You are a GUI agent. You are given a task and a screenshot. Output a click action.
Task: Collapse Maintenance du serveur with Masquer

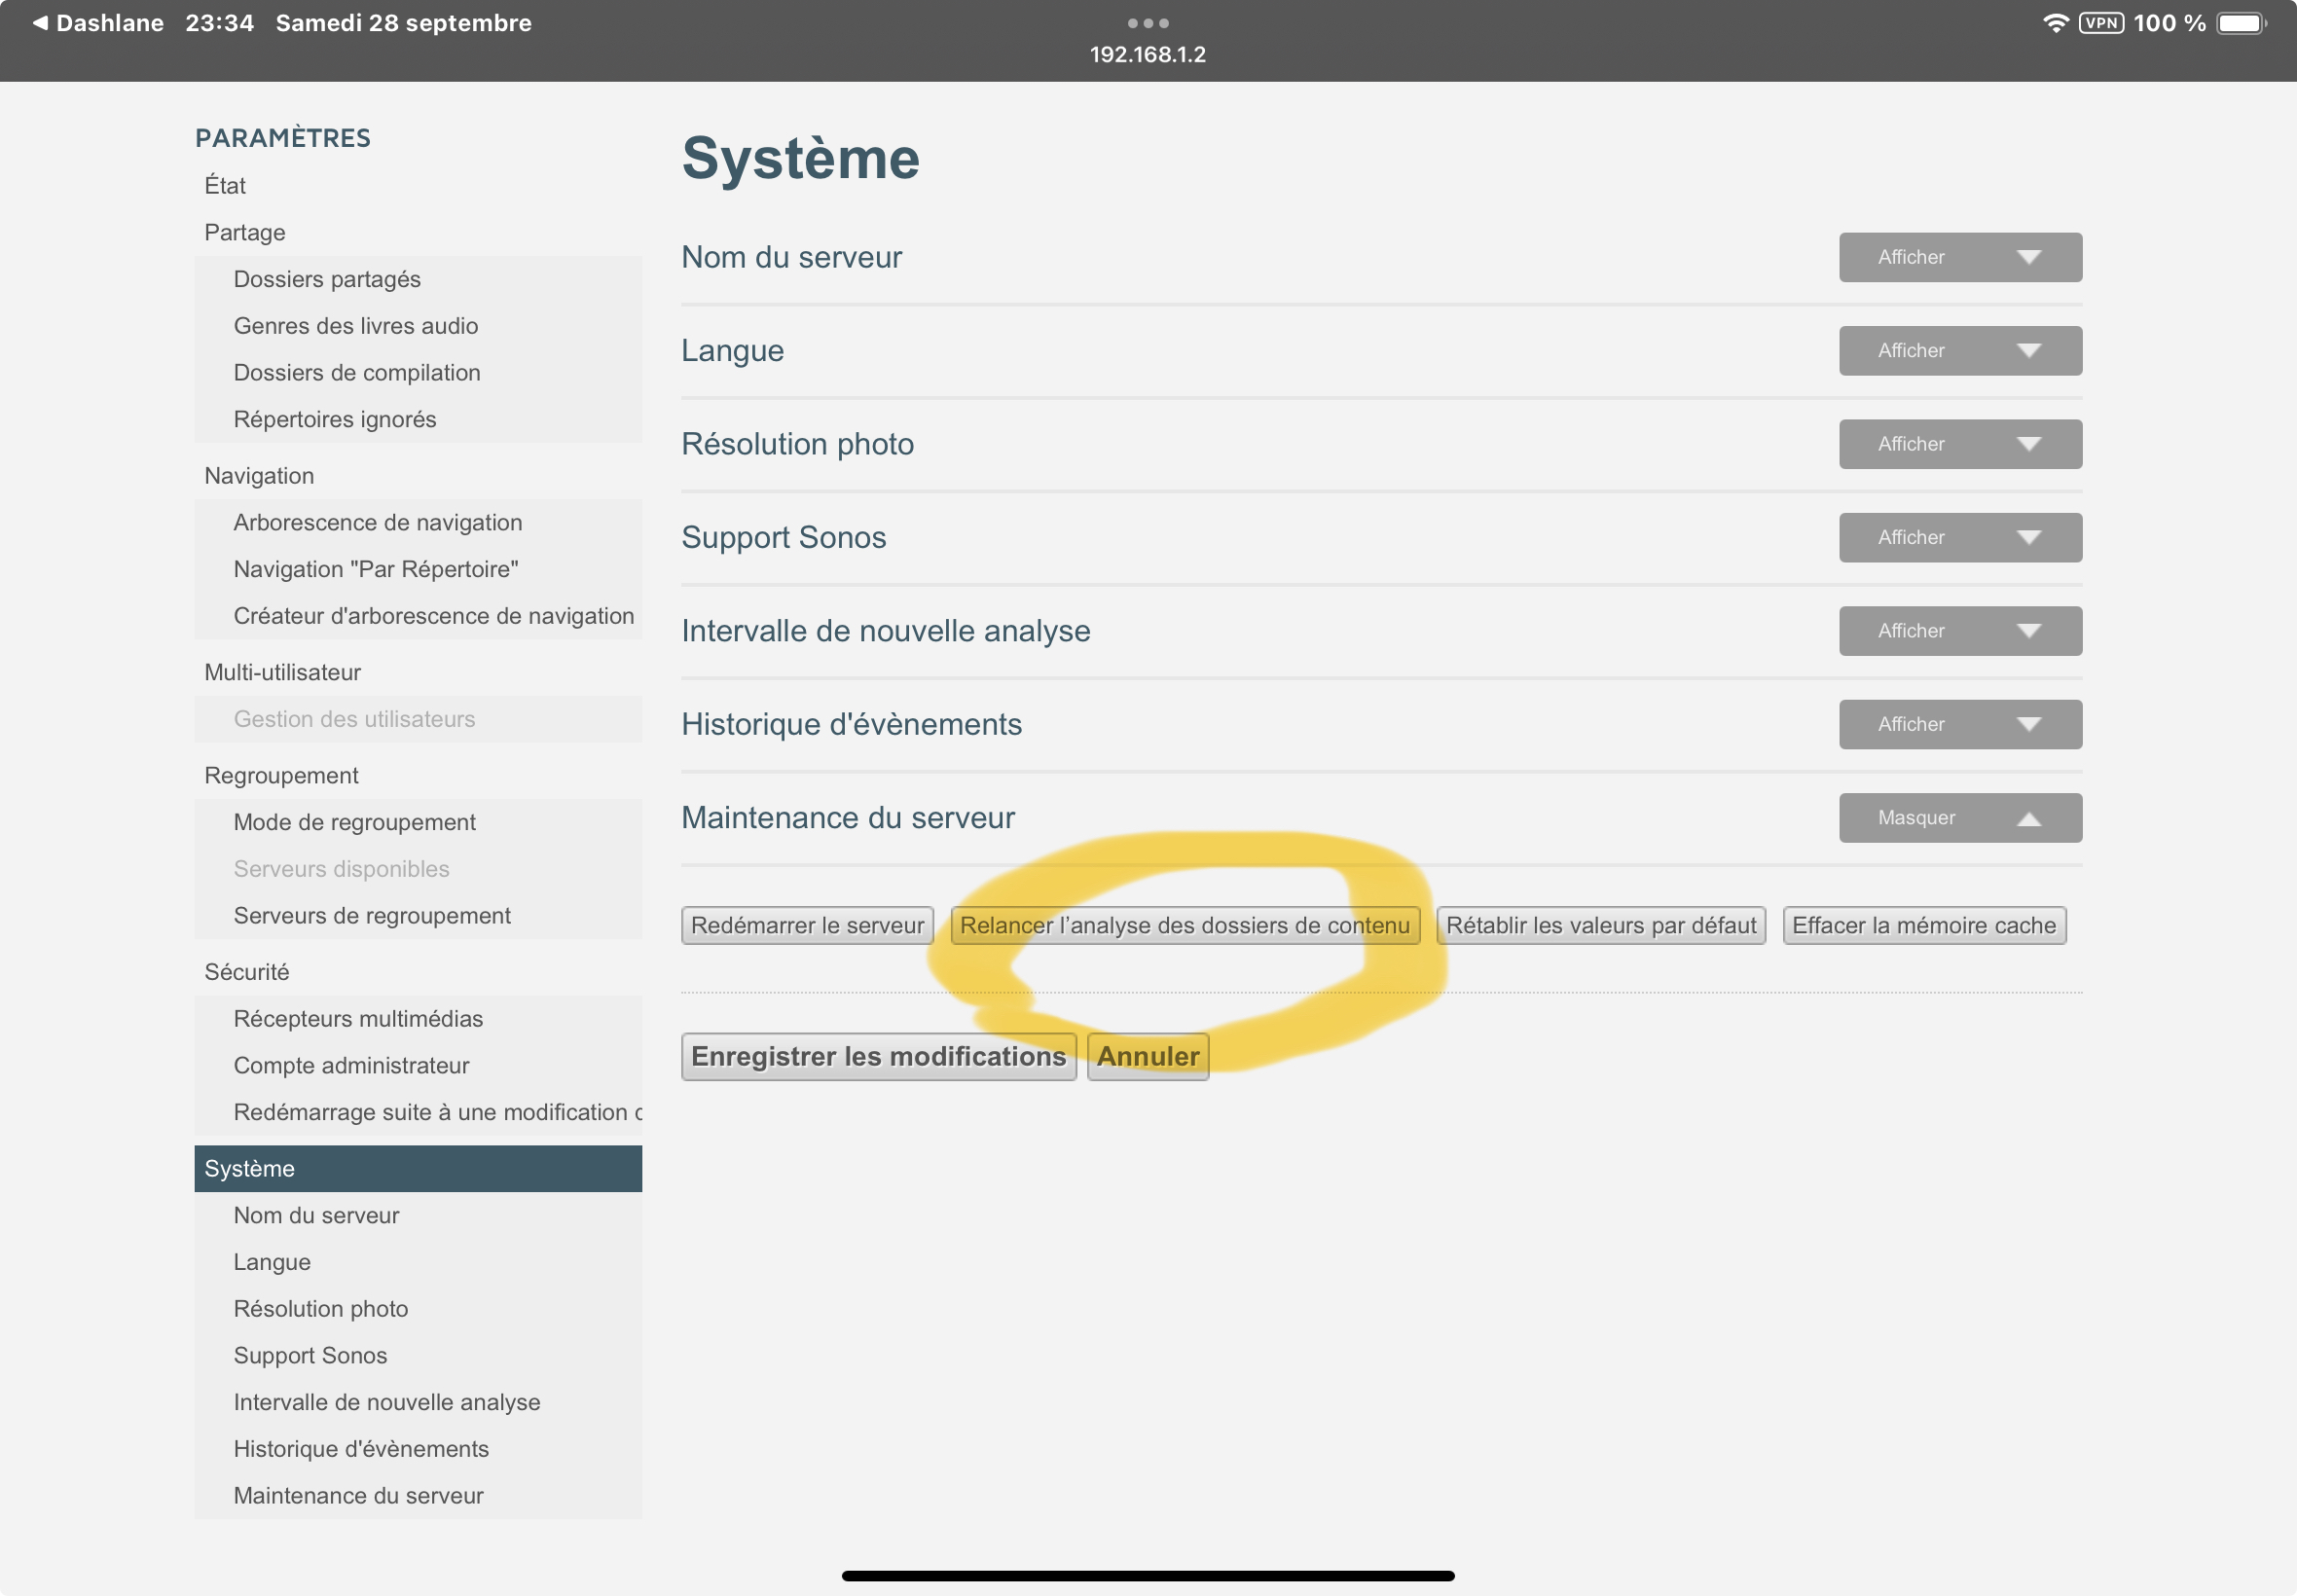tap(1959, 818)
